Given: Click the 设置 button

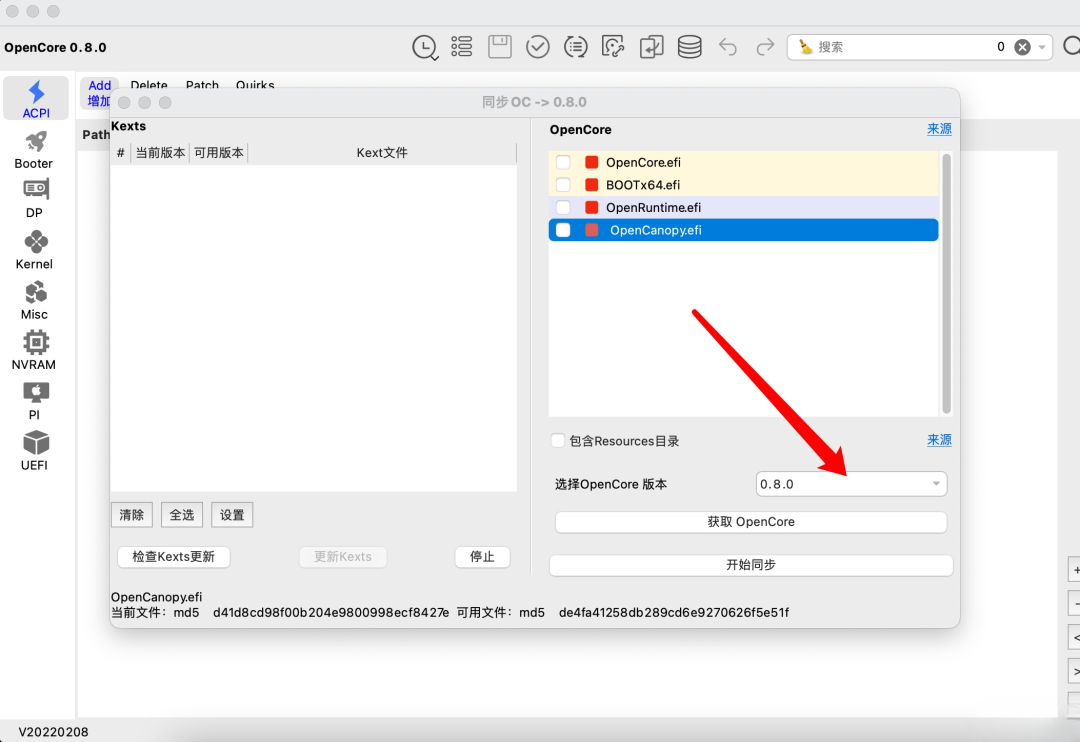Looking at the screenshot, I should pyautogui.click(x=232, y=515).
